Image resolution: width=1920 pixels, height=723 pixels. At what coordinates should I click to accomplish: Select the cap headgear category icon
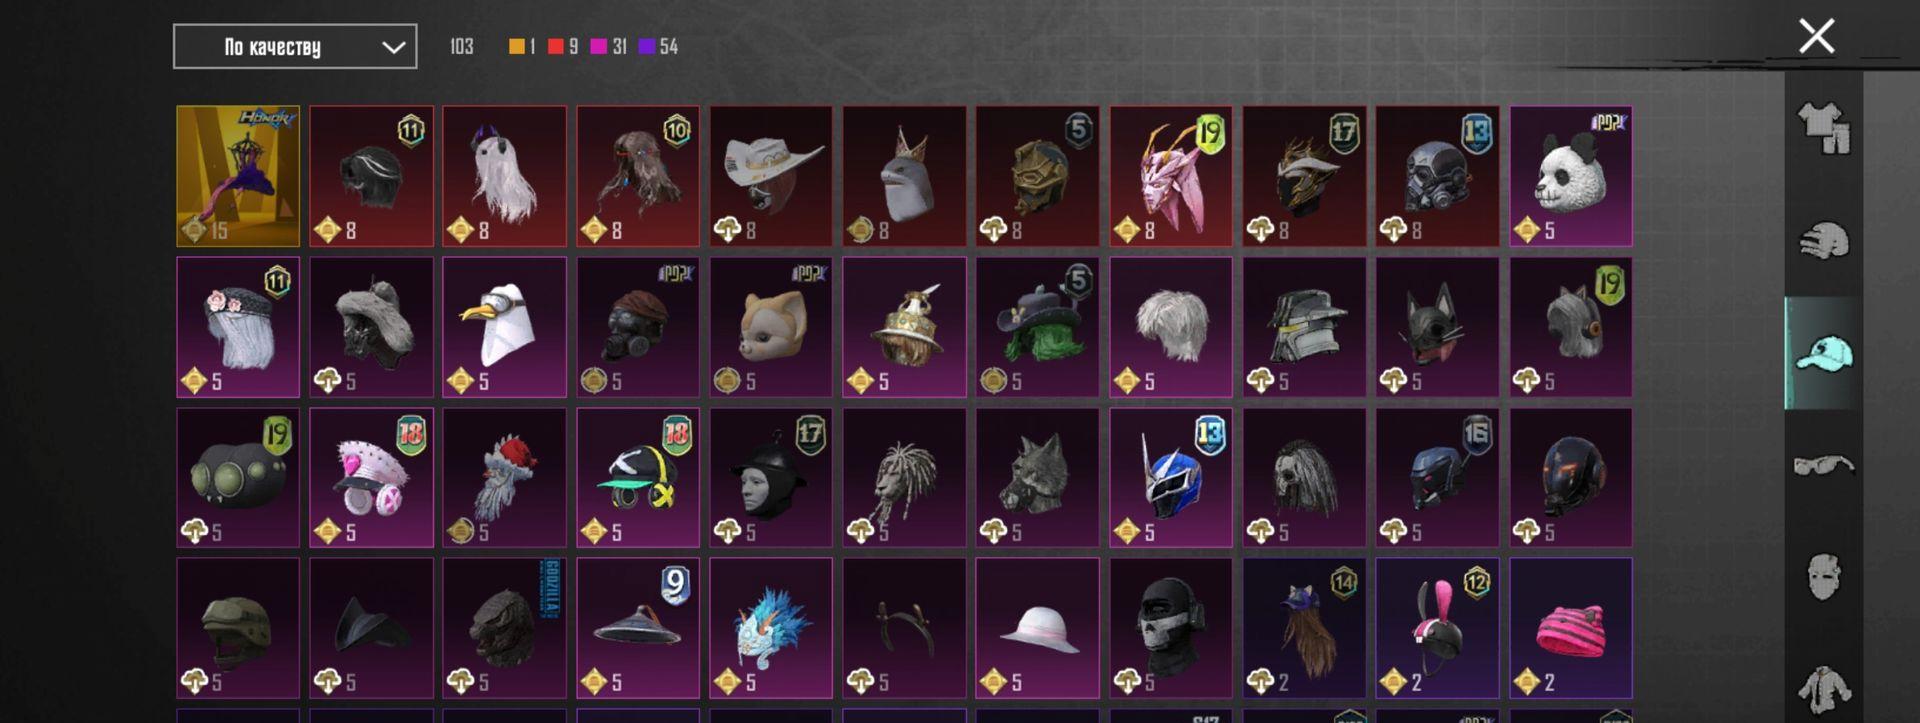click(x=1824, y=353)
